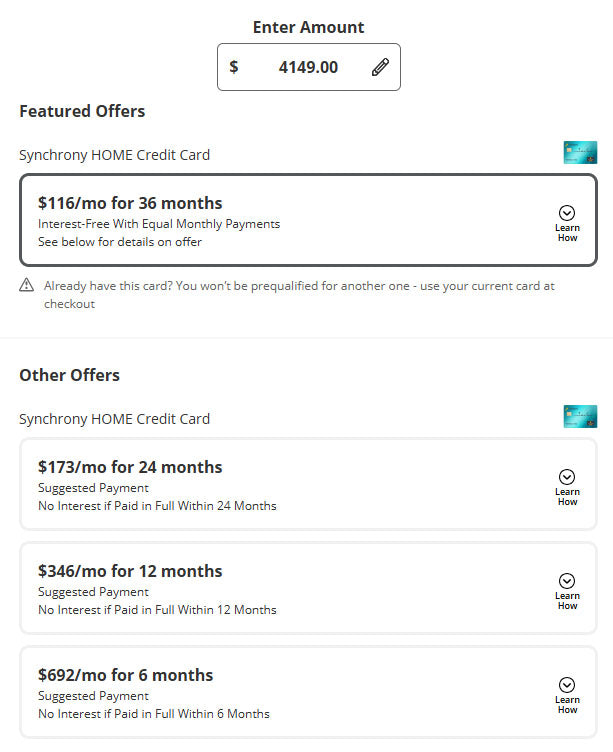Screen dimensions: 613x752
Task: Select the $692/mo for 6 months offer
Action: (125, 675)
